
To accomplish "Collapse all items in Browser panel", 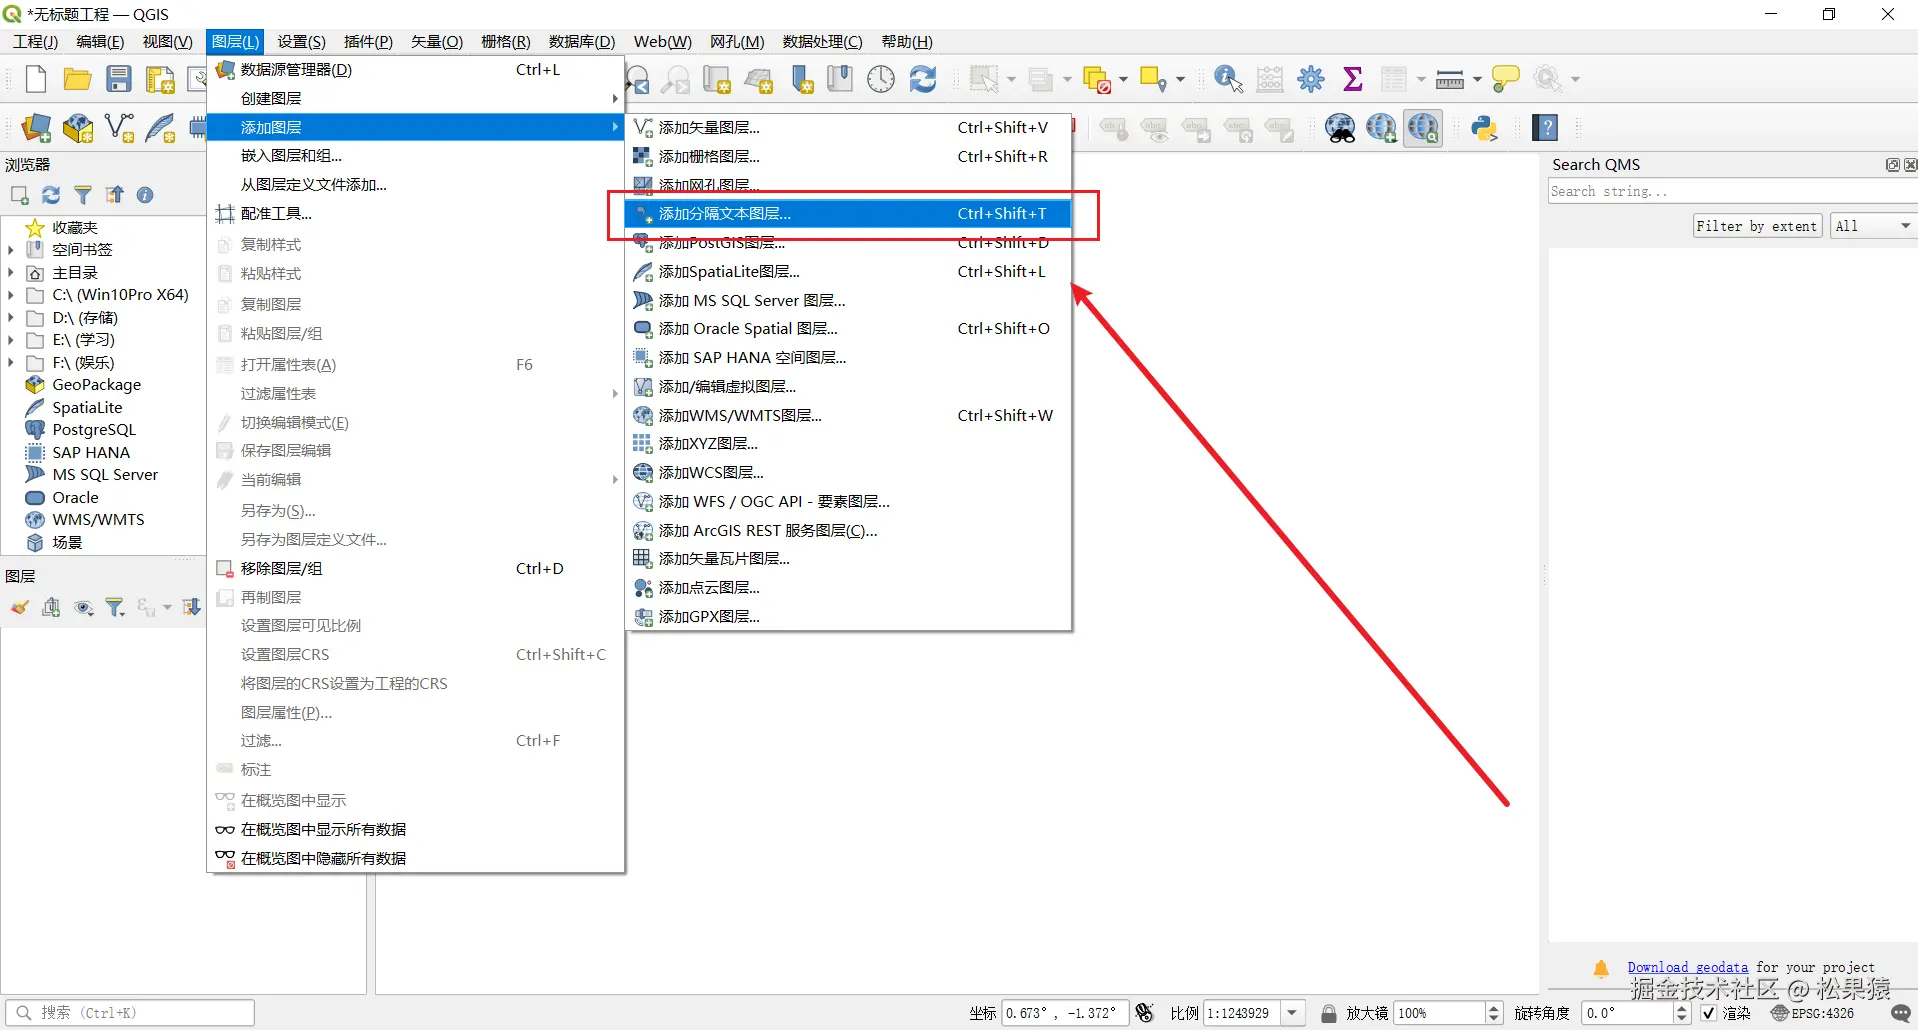I will tap(115, 195).
